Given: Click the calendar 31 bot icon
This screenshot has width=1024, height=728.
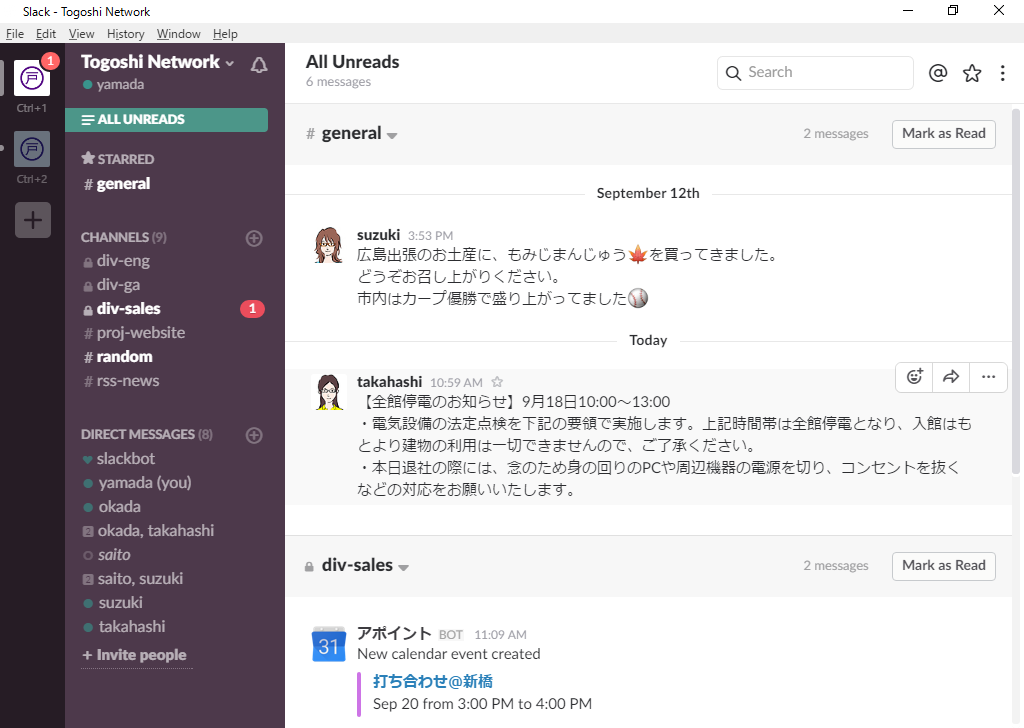Looking at the screenshot, I should (328, 644).
